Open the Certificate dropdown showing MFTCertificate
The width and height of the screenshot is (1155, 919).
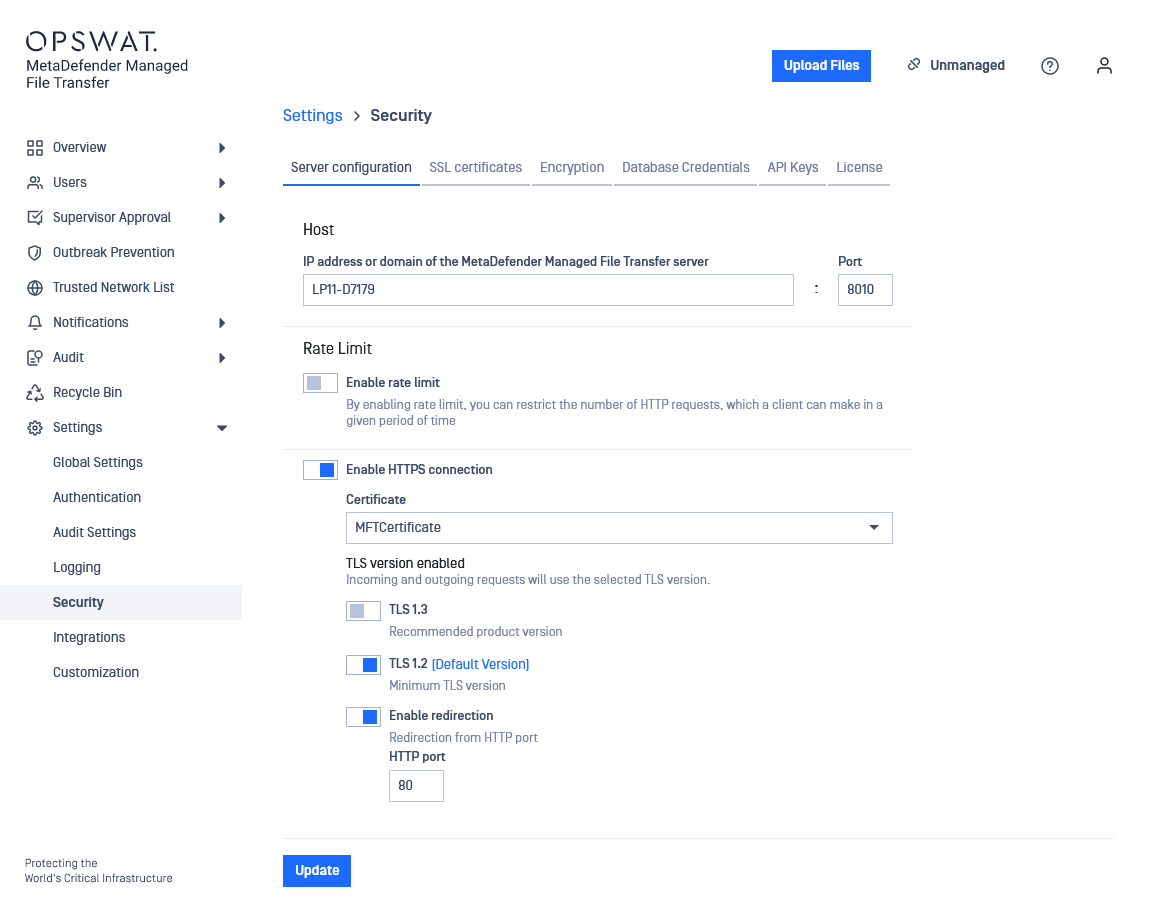tap(619, 528)
